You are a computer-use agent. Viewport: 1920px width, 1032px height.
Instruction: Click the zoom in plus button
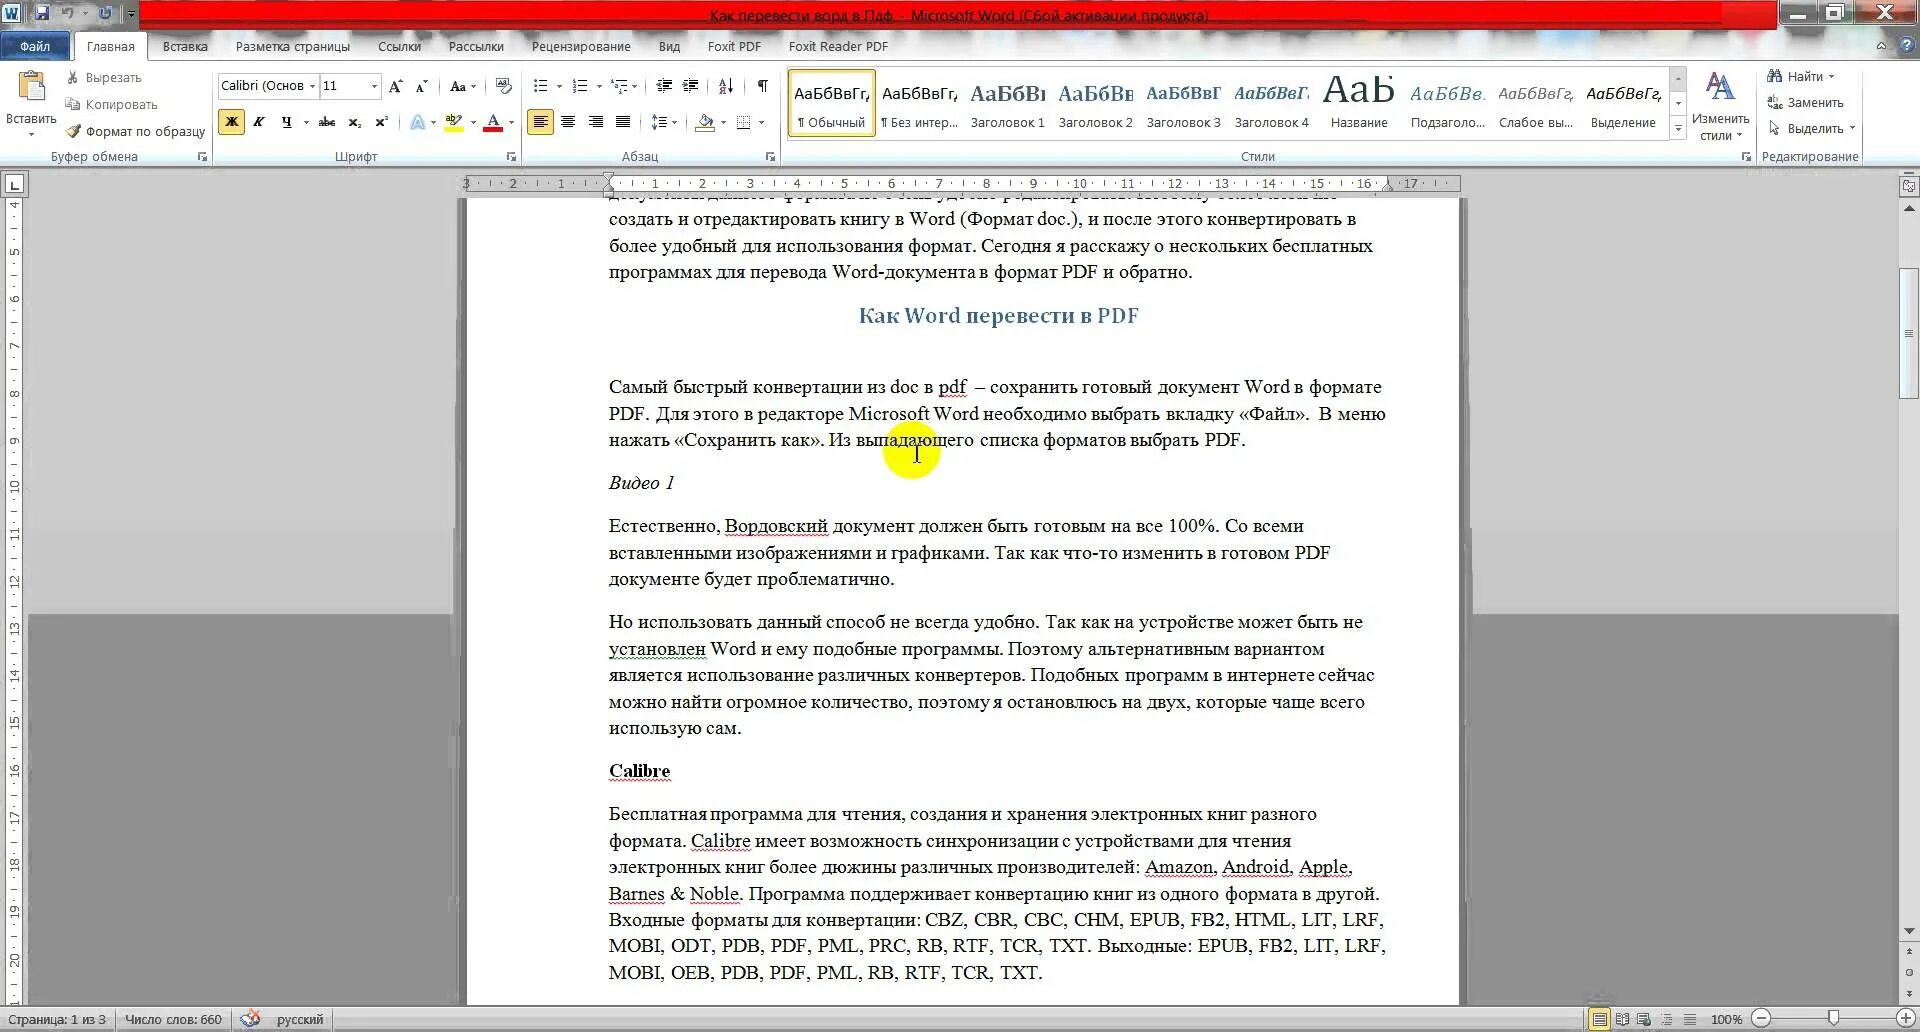pyautogui.click(x=1906, y=1019)
